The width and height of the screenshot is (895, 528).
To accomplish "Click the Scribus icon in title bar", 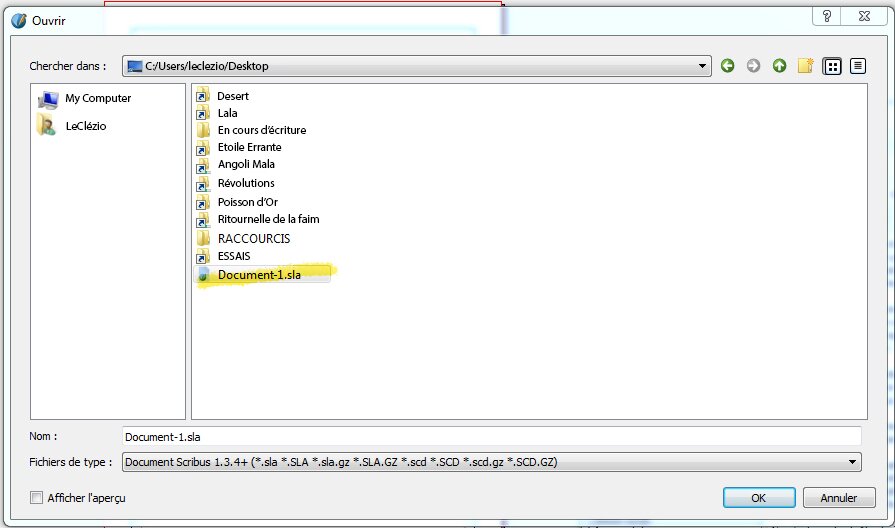I will click(x=19, y=21).
